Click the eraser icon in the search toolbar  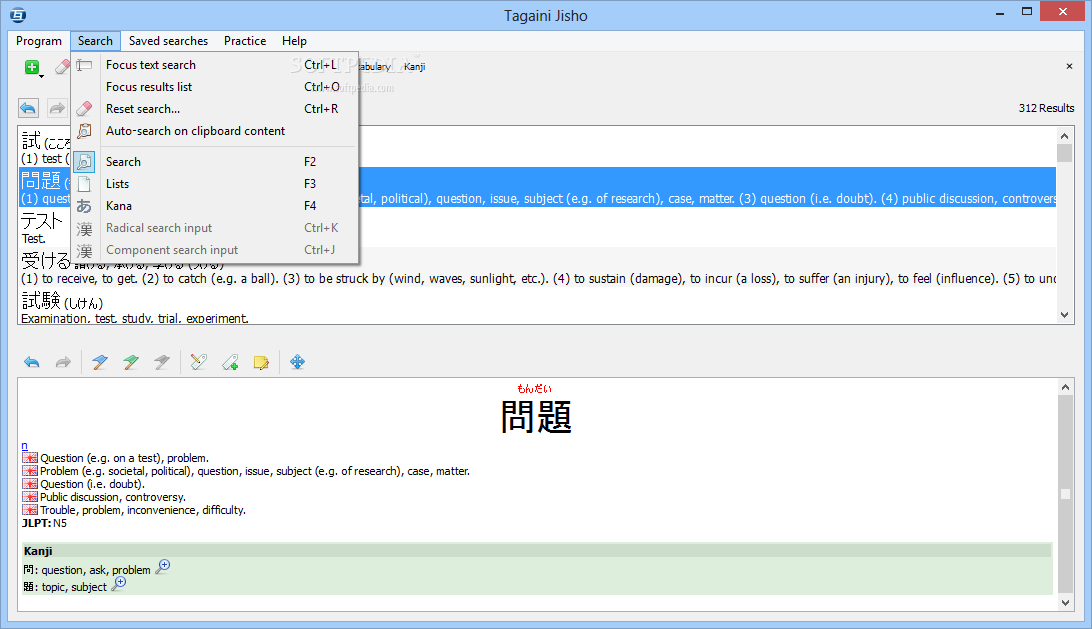point(63,67)
